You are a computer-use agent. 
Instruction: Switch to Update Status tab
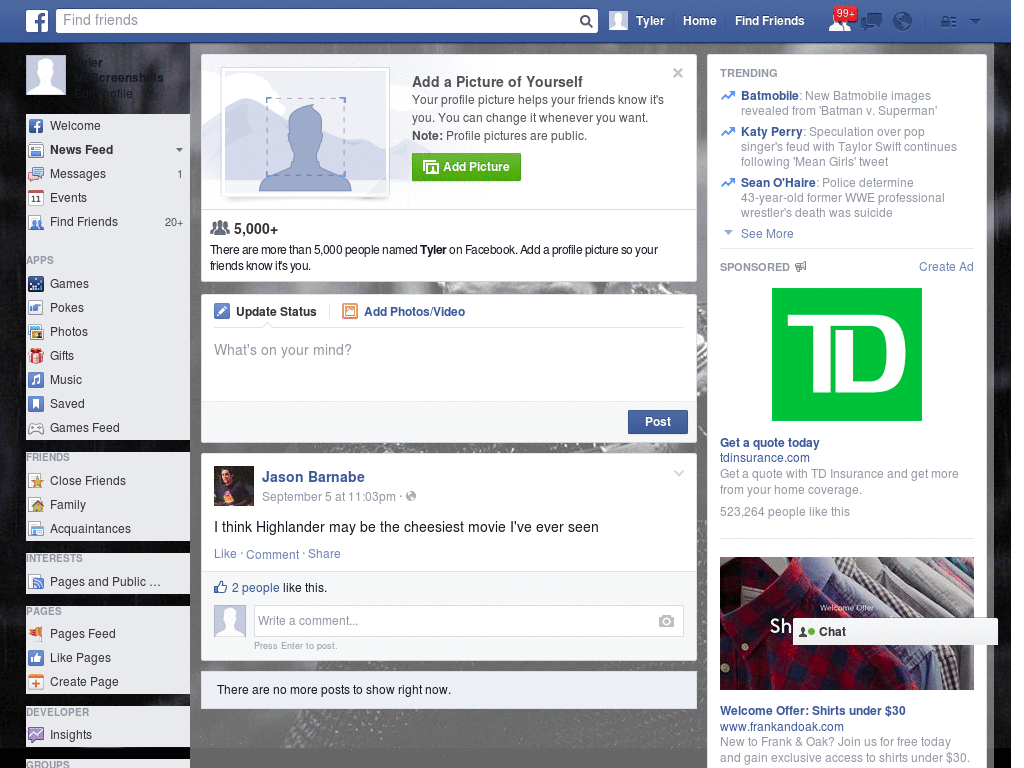[265, 312]
